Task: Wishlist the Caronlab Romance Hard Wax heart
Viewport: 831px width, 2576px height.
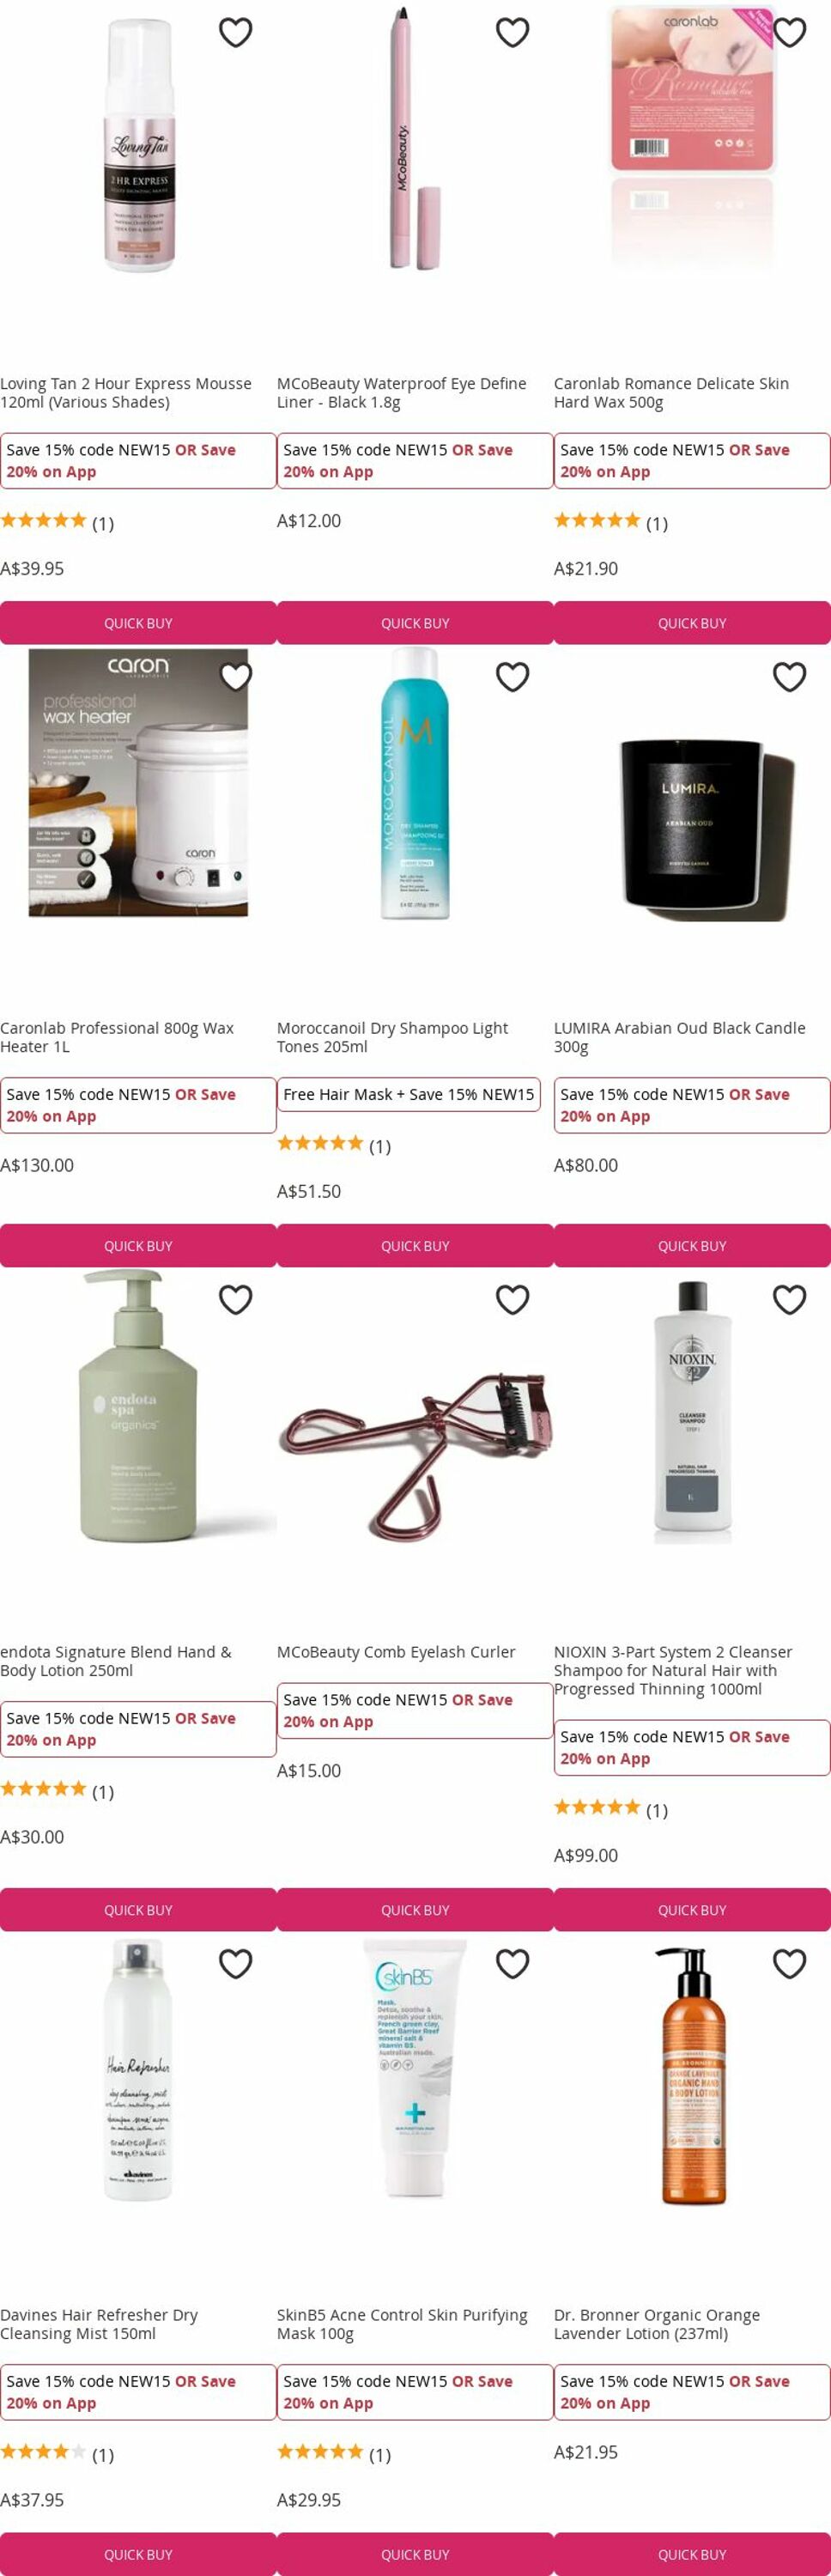Action: 790,33
